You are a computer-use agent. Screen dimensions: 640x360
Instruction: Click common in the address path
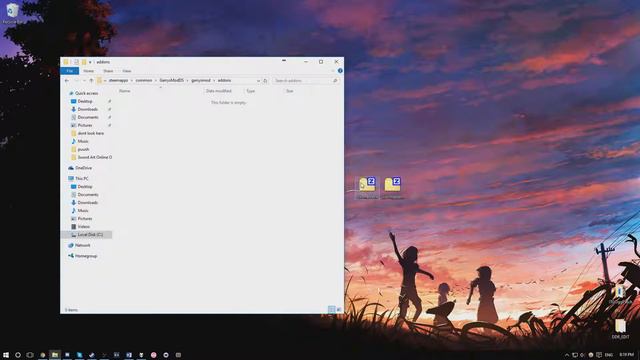[x=144, y=80]
